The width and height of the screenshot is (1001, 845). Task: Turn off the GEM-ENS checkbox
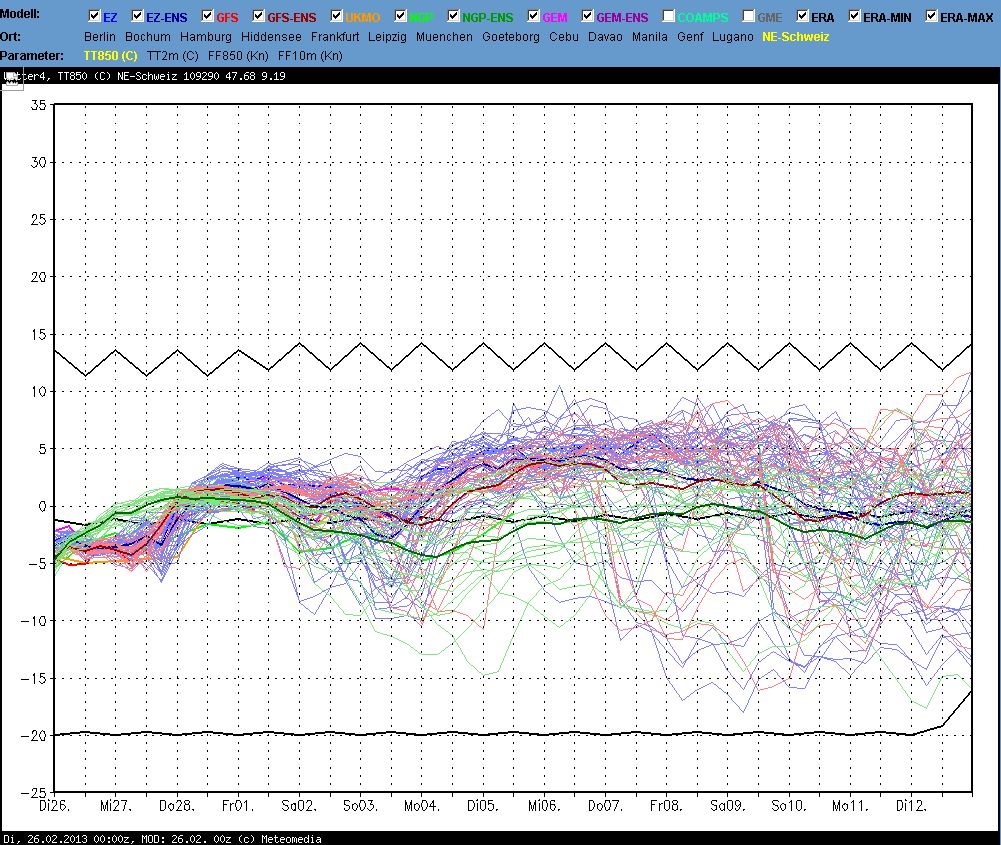[x=587, y=17]
